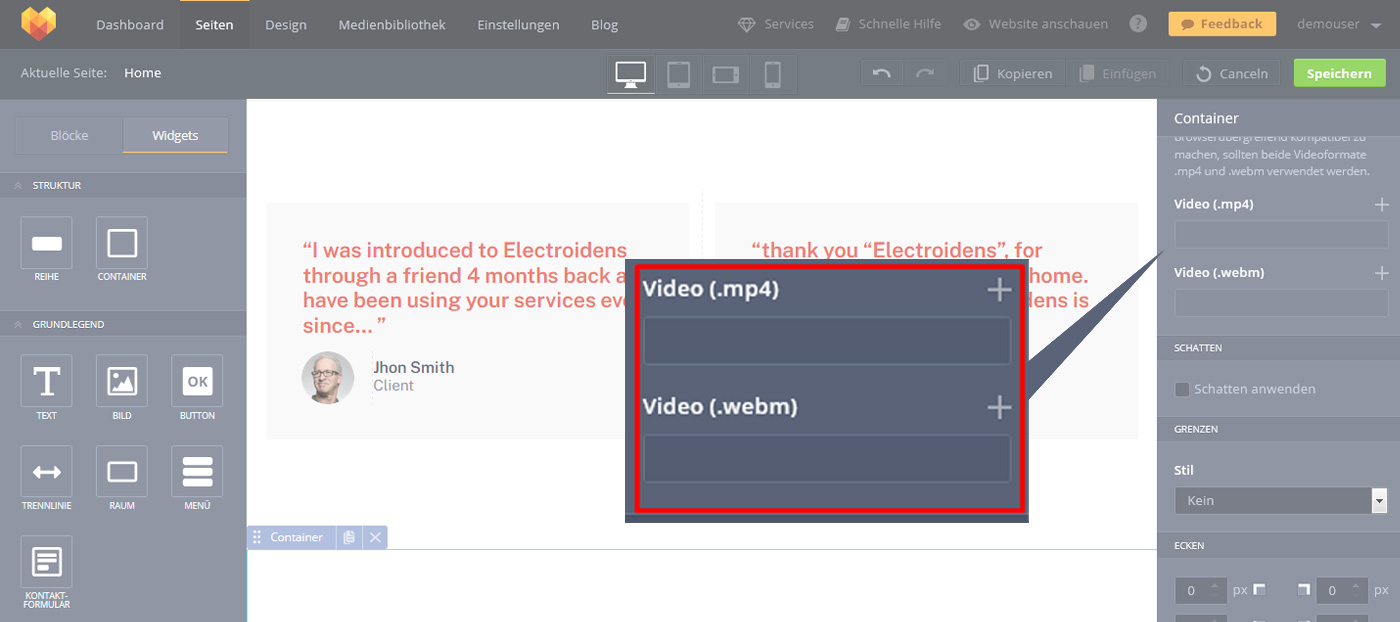
Task: Click the Feedback button
Action: [1222, 24]
